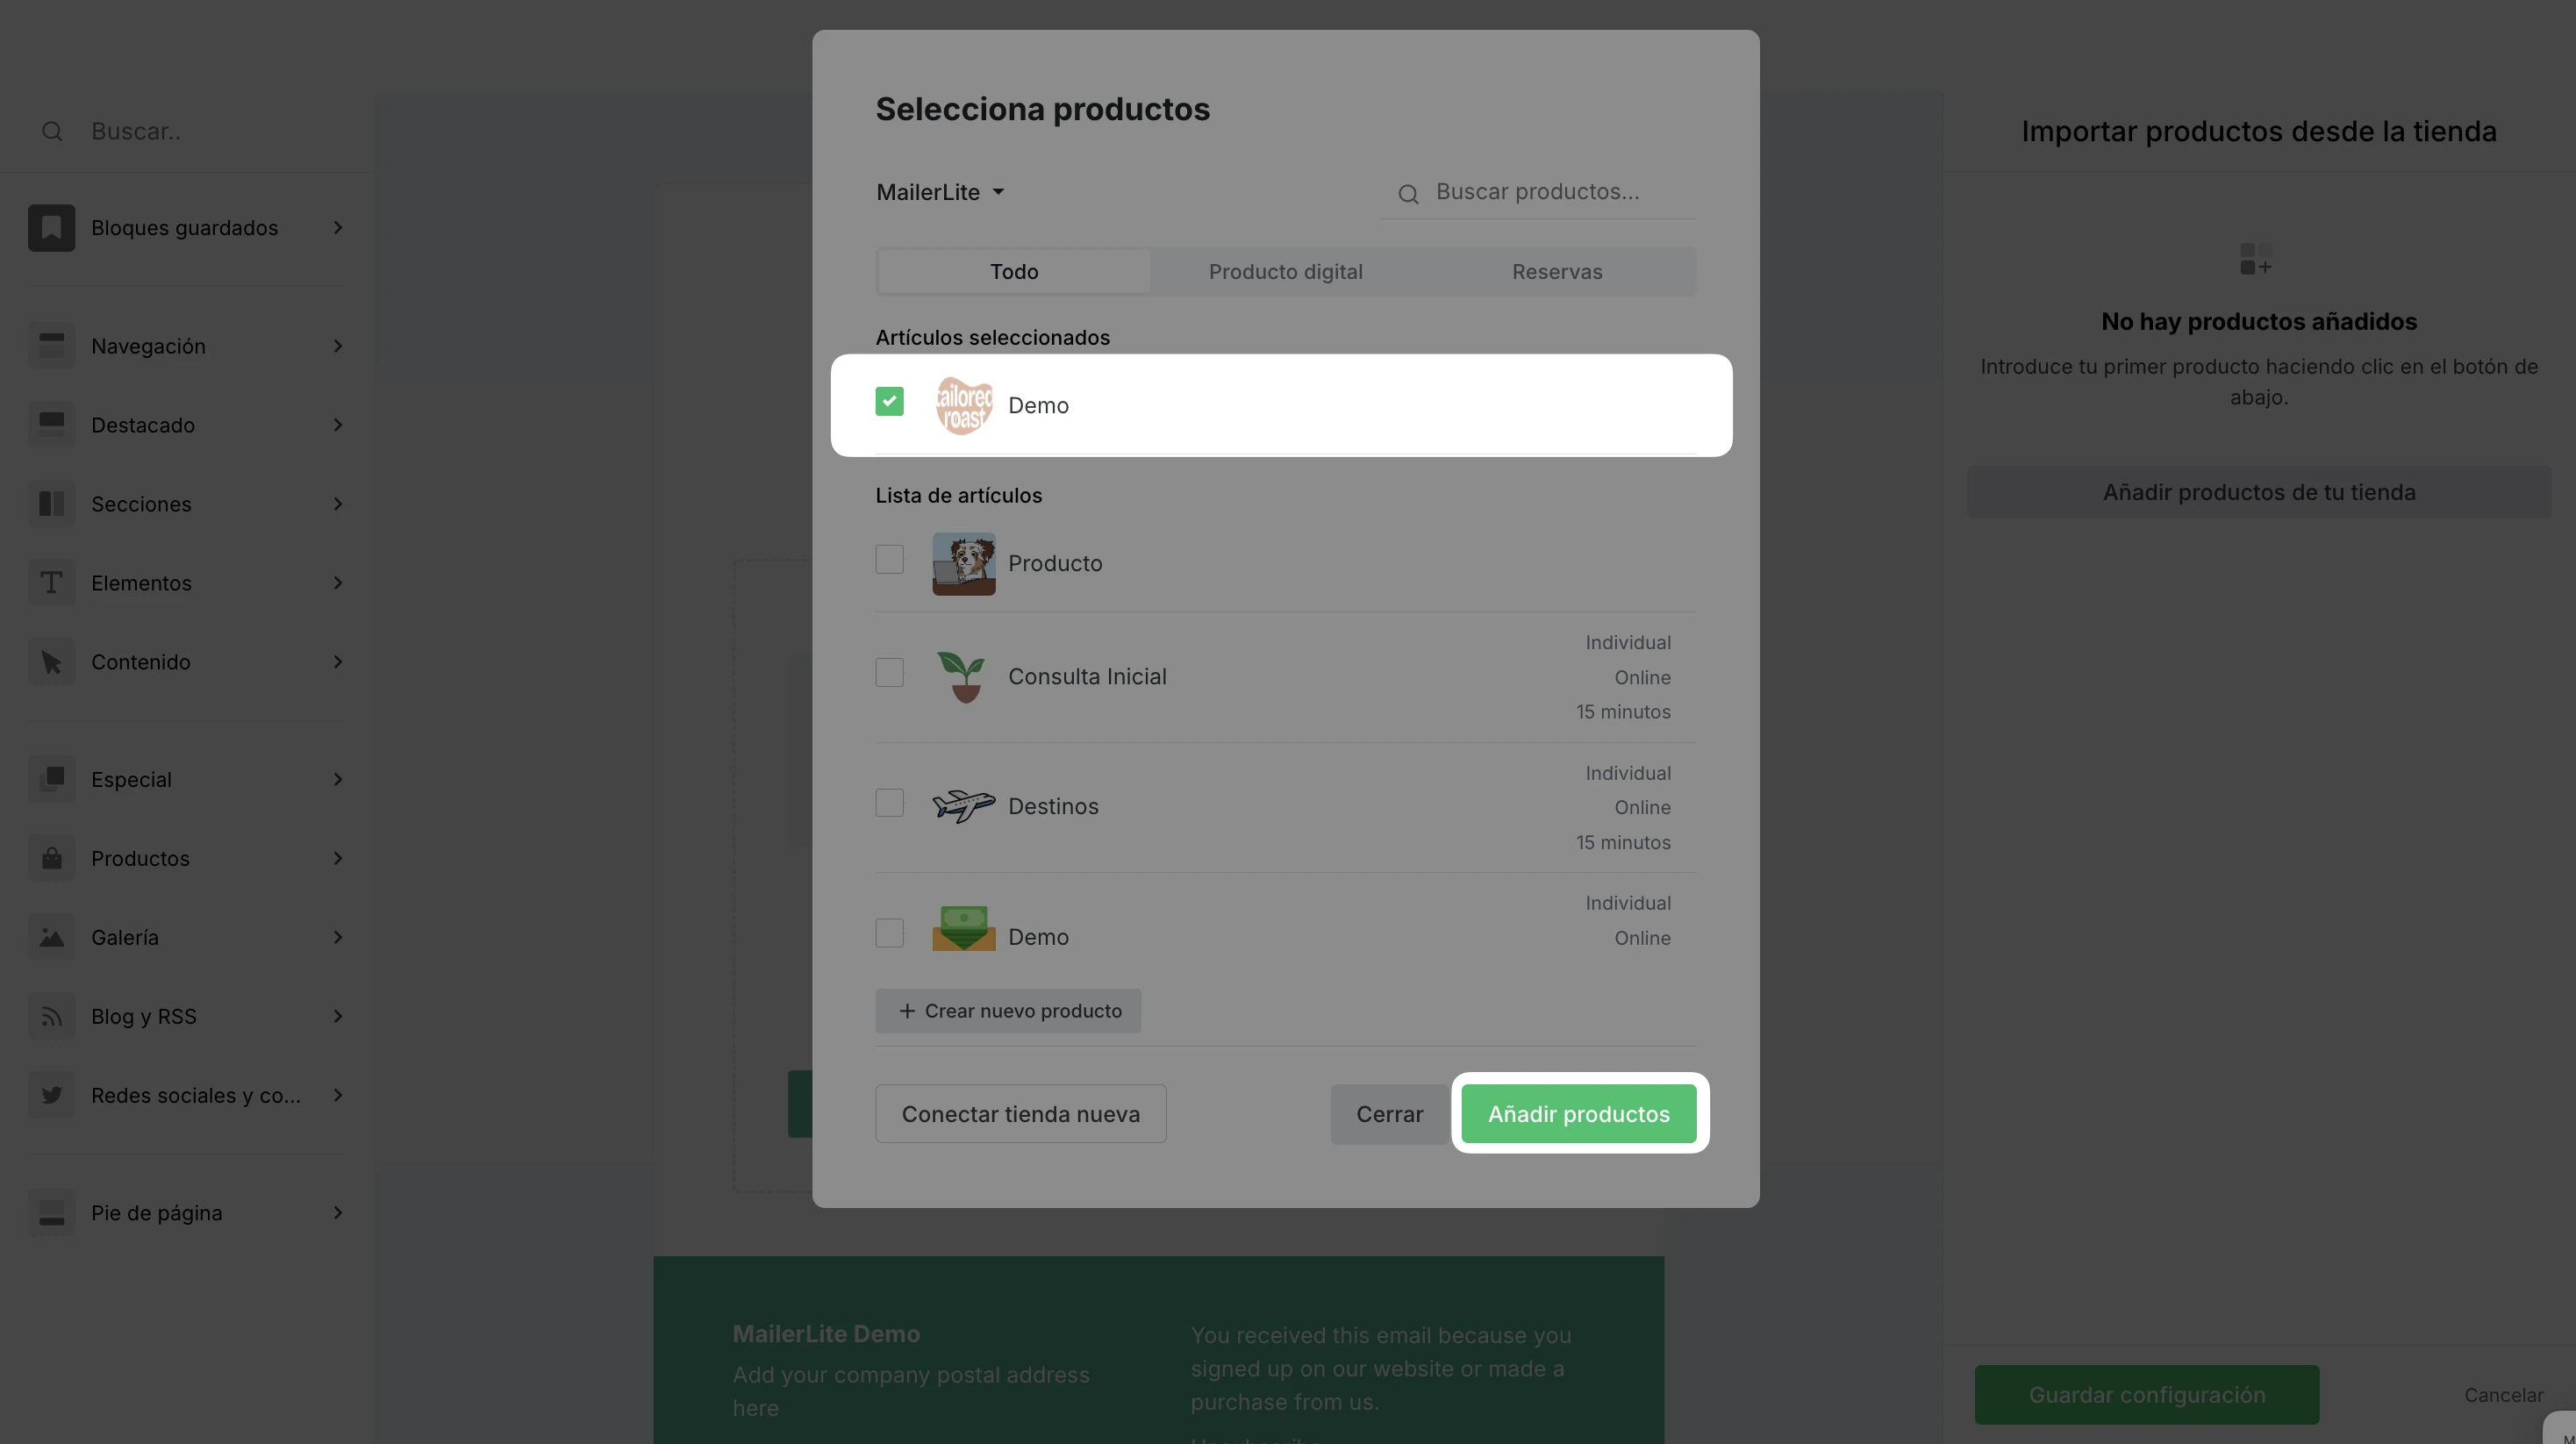Focus the Buscar productos search field
This screenshot has height=1444, width=2576.
tap(1538, 192)
